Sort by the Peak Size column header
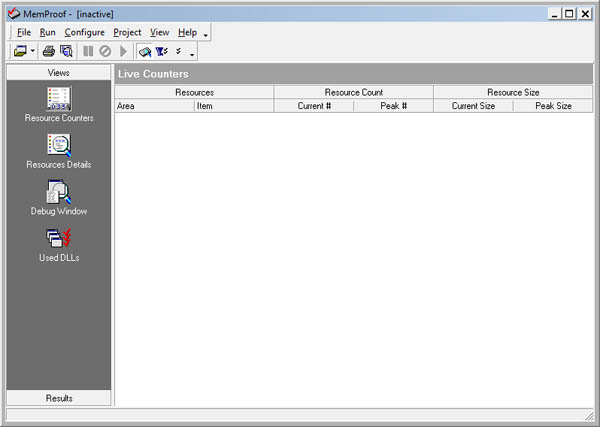The height and width of the screenshot is (427, 600). pos(553,105)
